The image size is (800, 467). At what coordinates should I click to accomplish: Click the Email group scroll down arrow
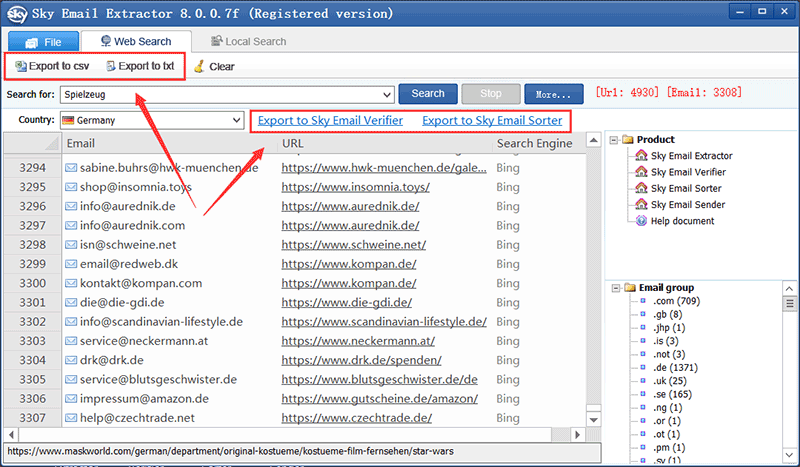789,455
